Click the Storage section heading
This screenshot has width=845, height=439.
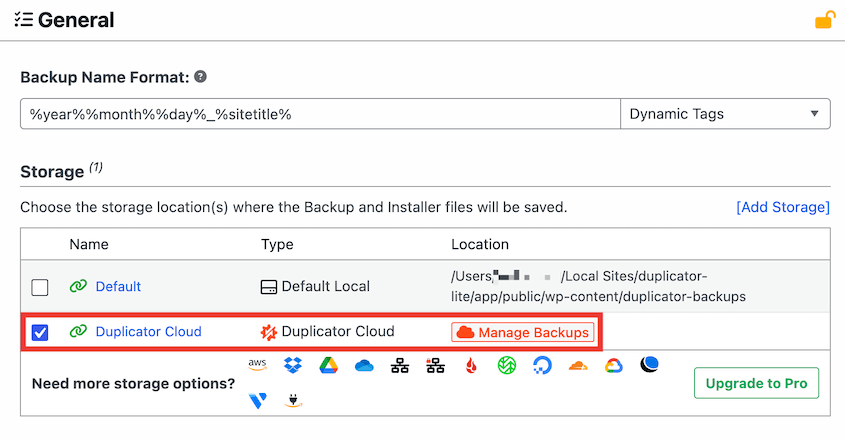coord(52,172)
